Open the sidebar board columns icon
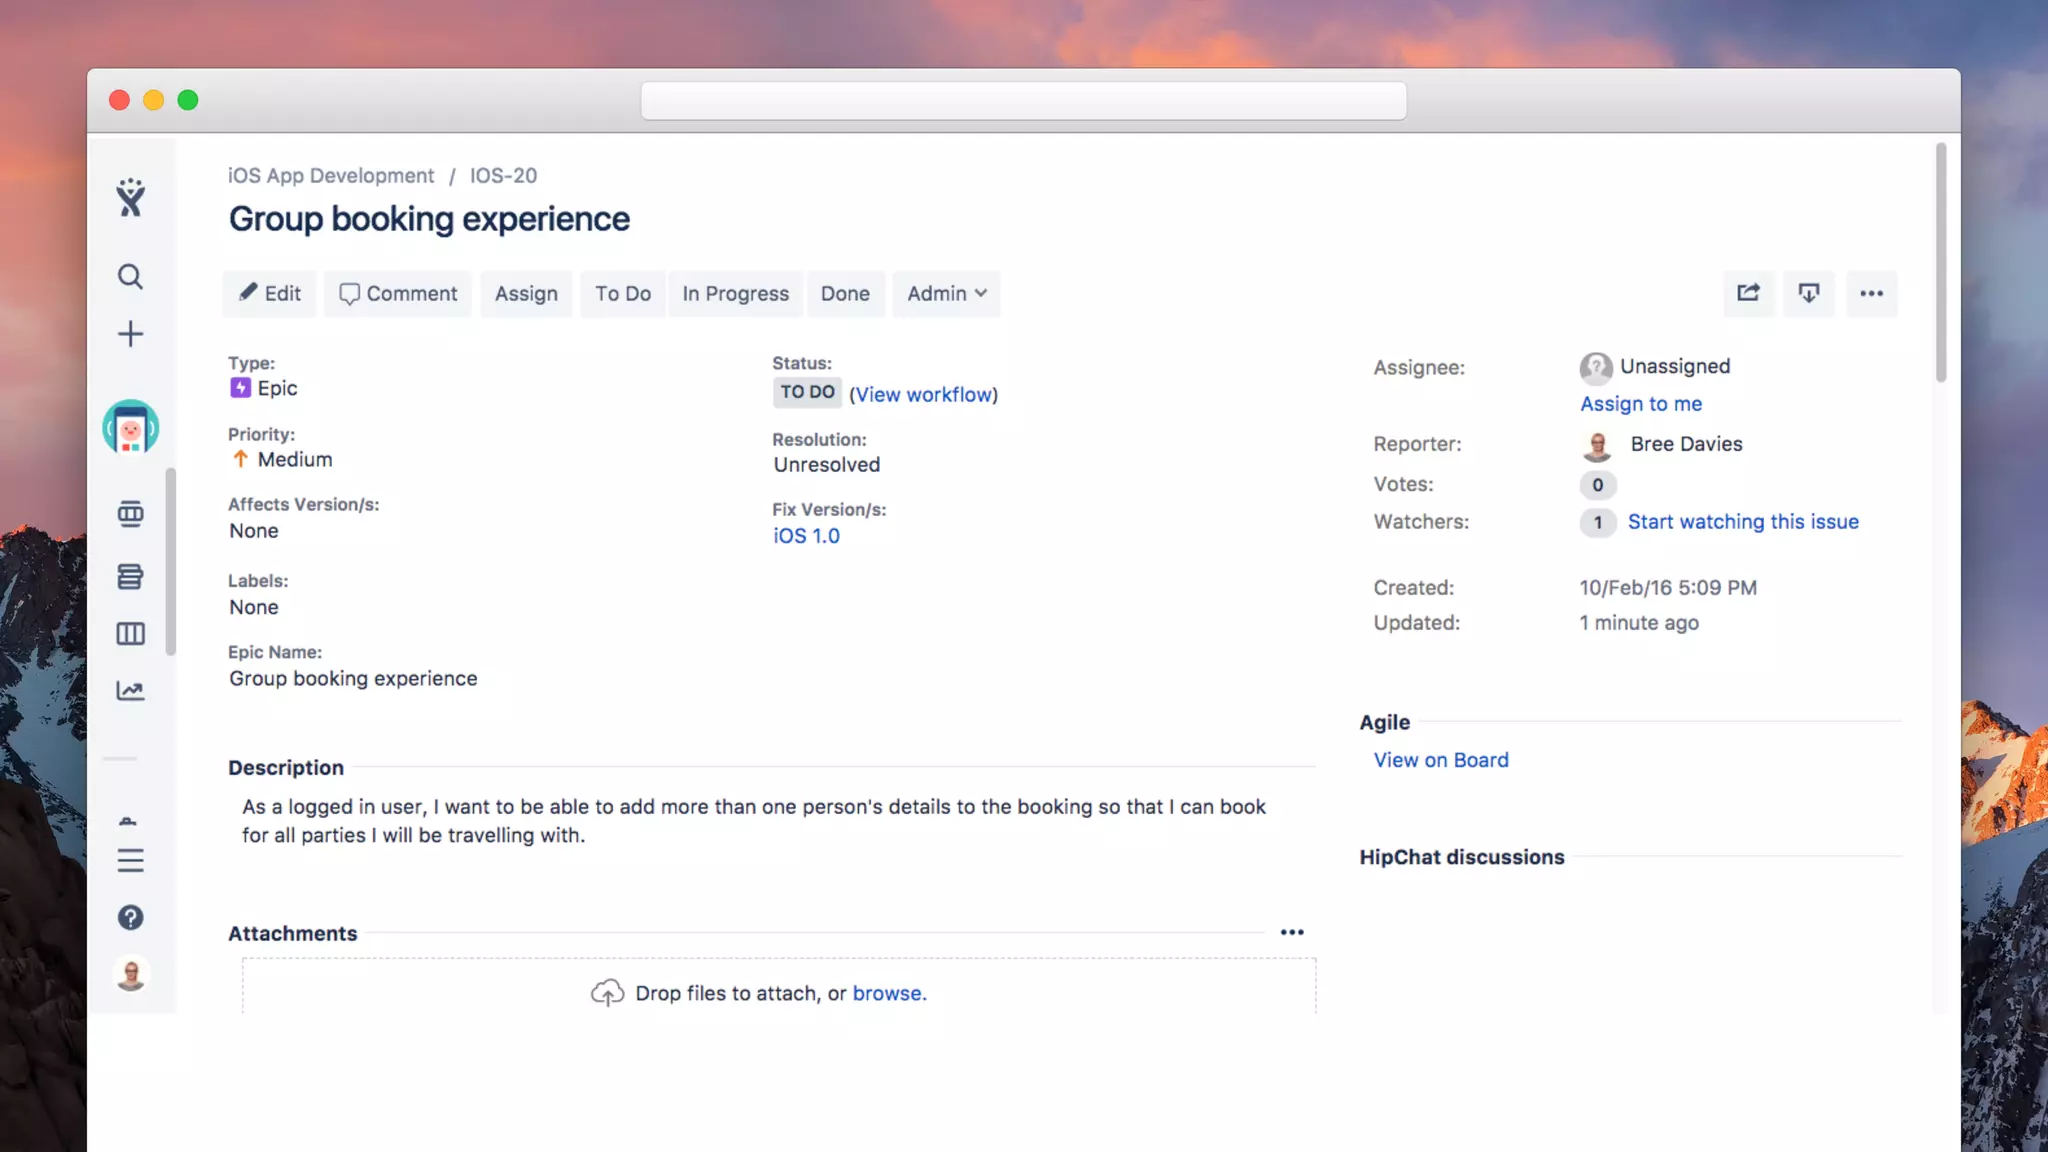Viewport: 2048px width, 1152px height. tap(130, 634)
